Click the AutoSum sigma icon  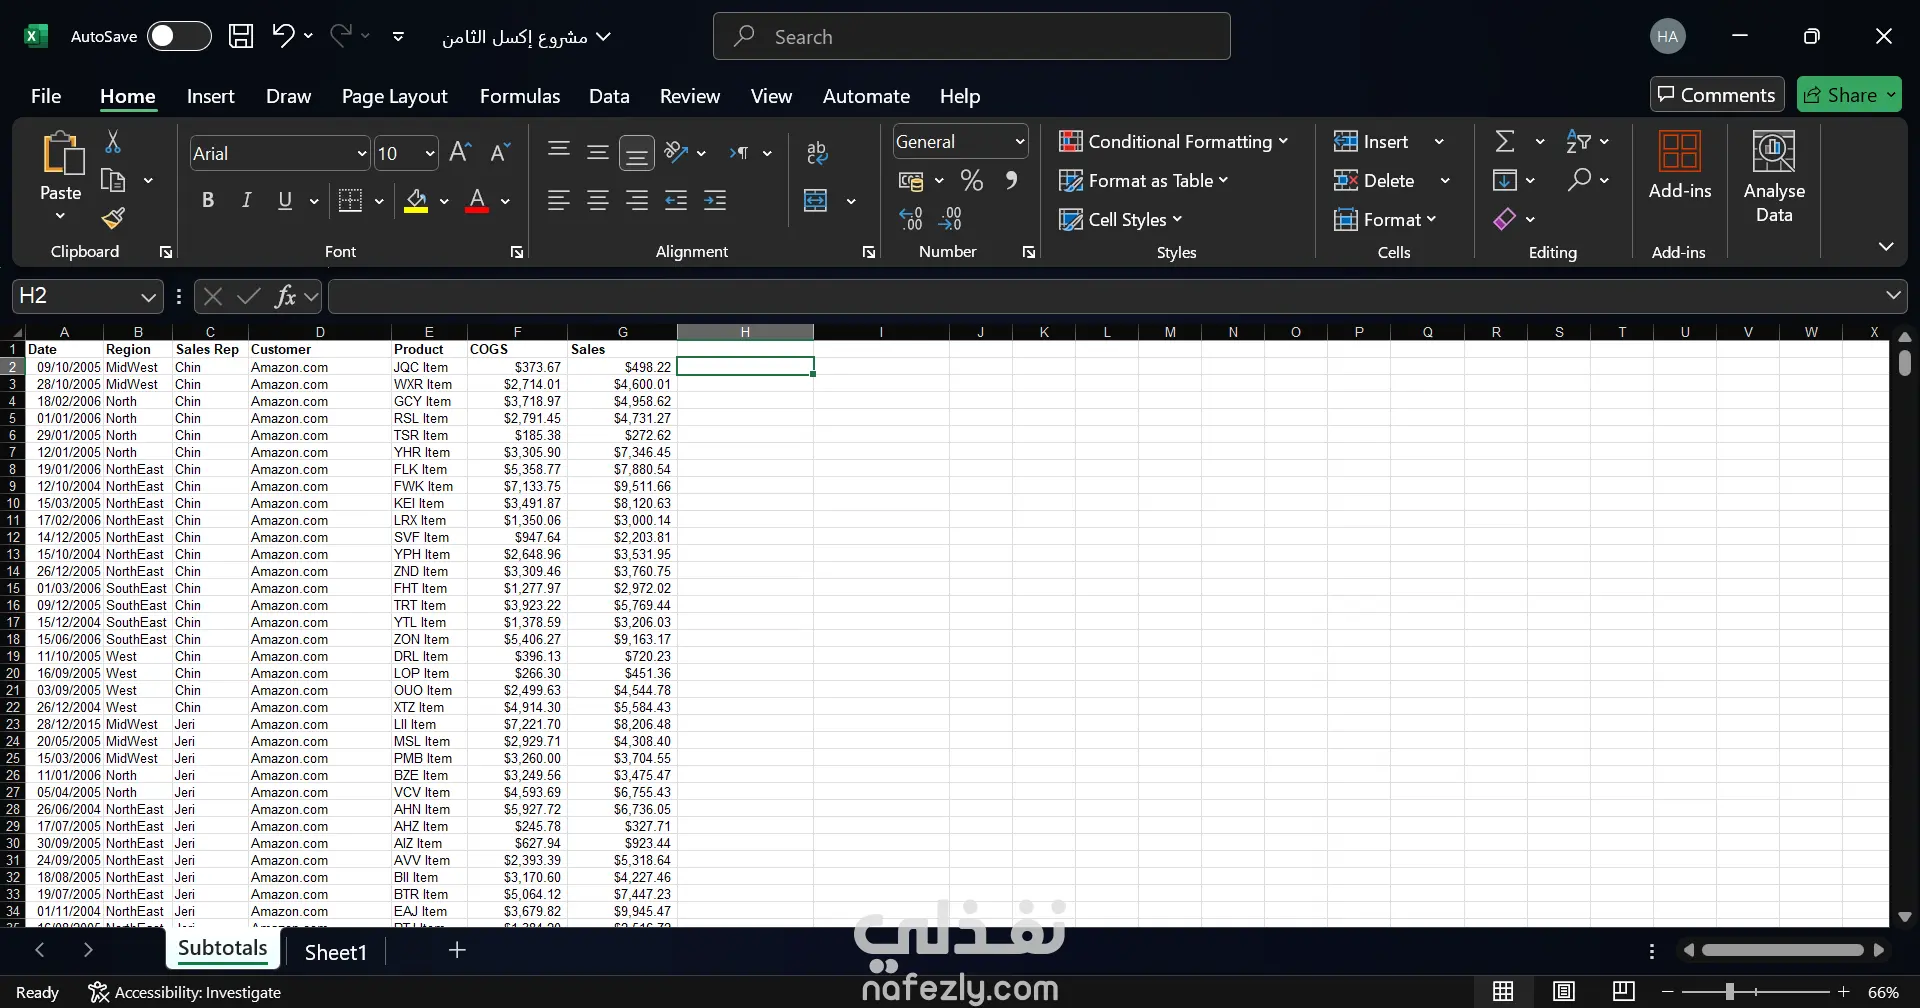pos(1505,141)
